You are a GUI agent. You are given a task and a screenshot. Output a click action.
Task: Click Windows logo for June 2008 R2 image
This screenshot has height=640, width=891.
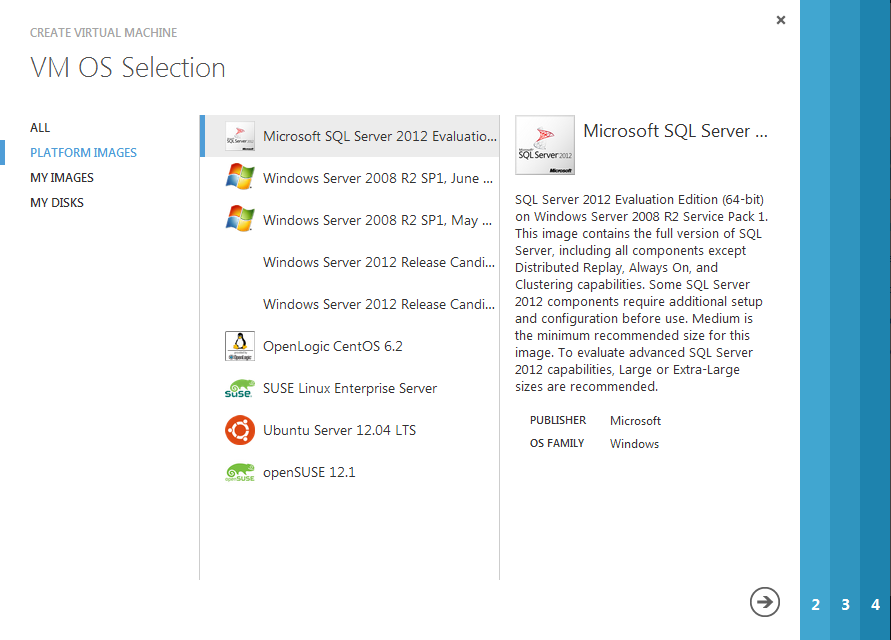click(x=240, y=177)
